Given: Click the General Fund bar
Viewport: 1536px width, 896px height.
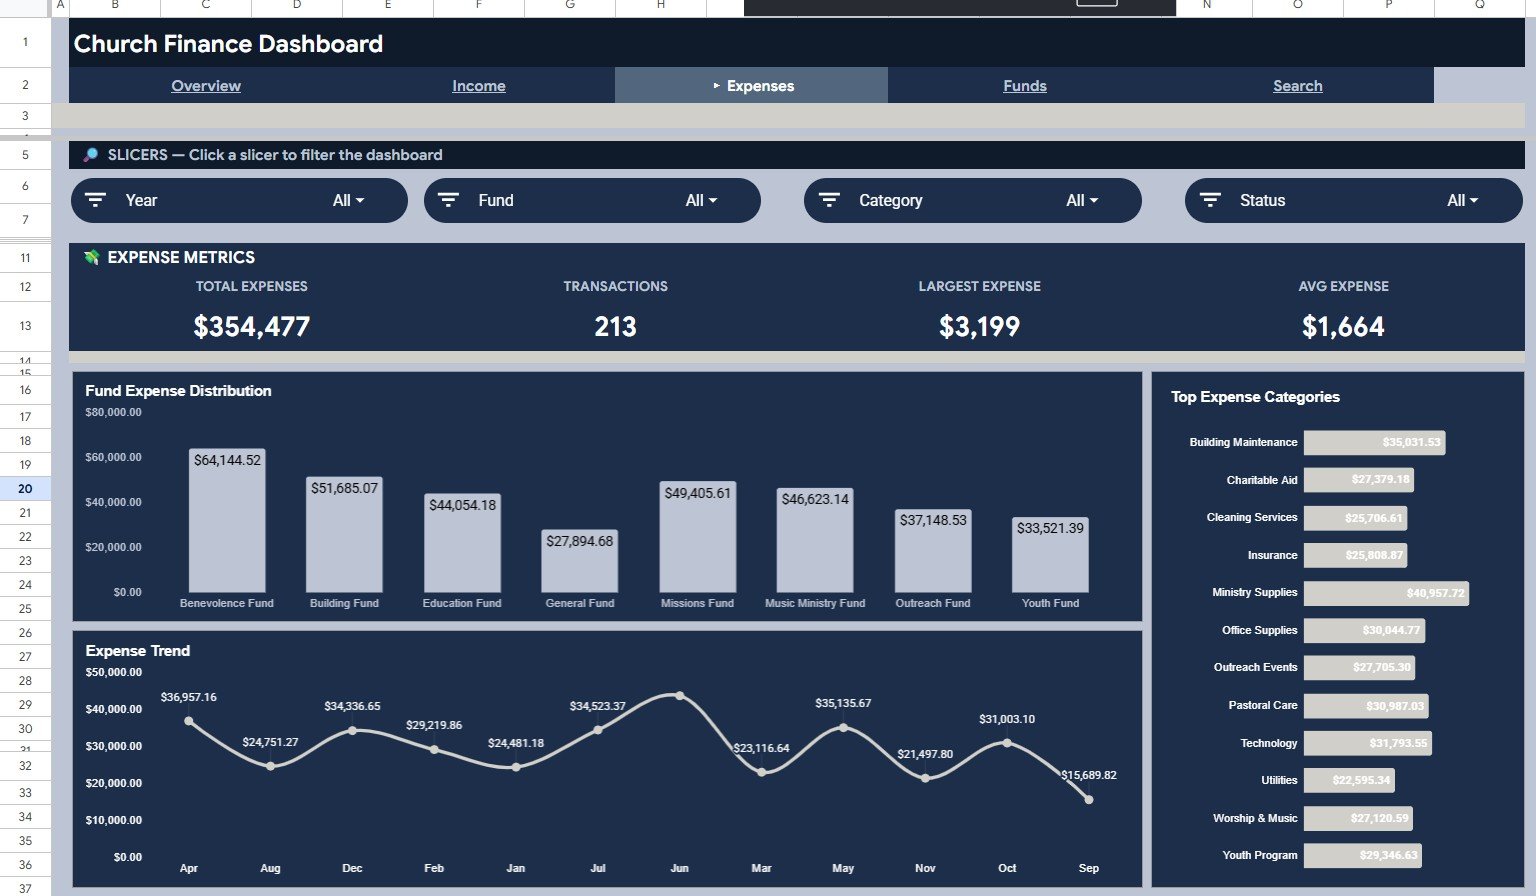Looking at the screenshot, I should point(580,561).
